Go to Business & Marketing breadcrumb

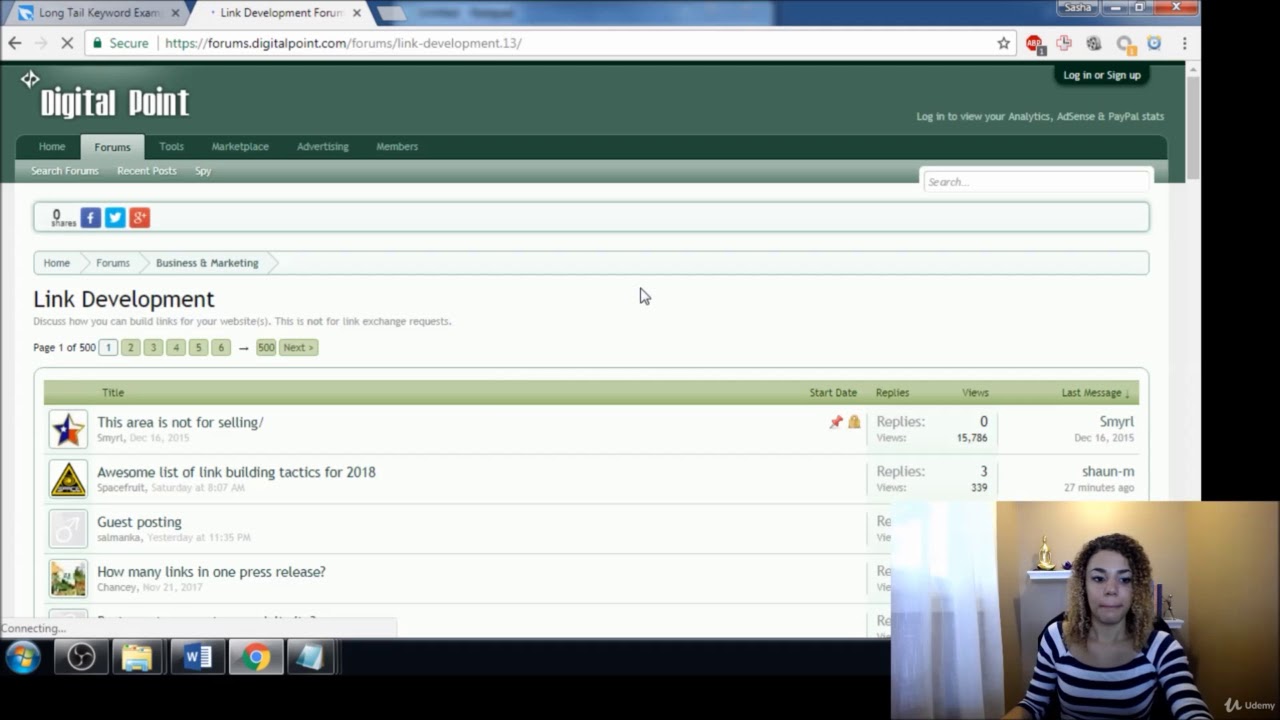[207, 263]
